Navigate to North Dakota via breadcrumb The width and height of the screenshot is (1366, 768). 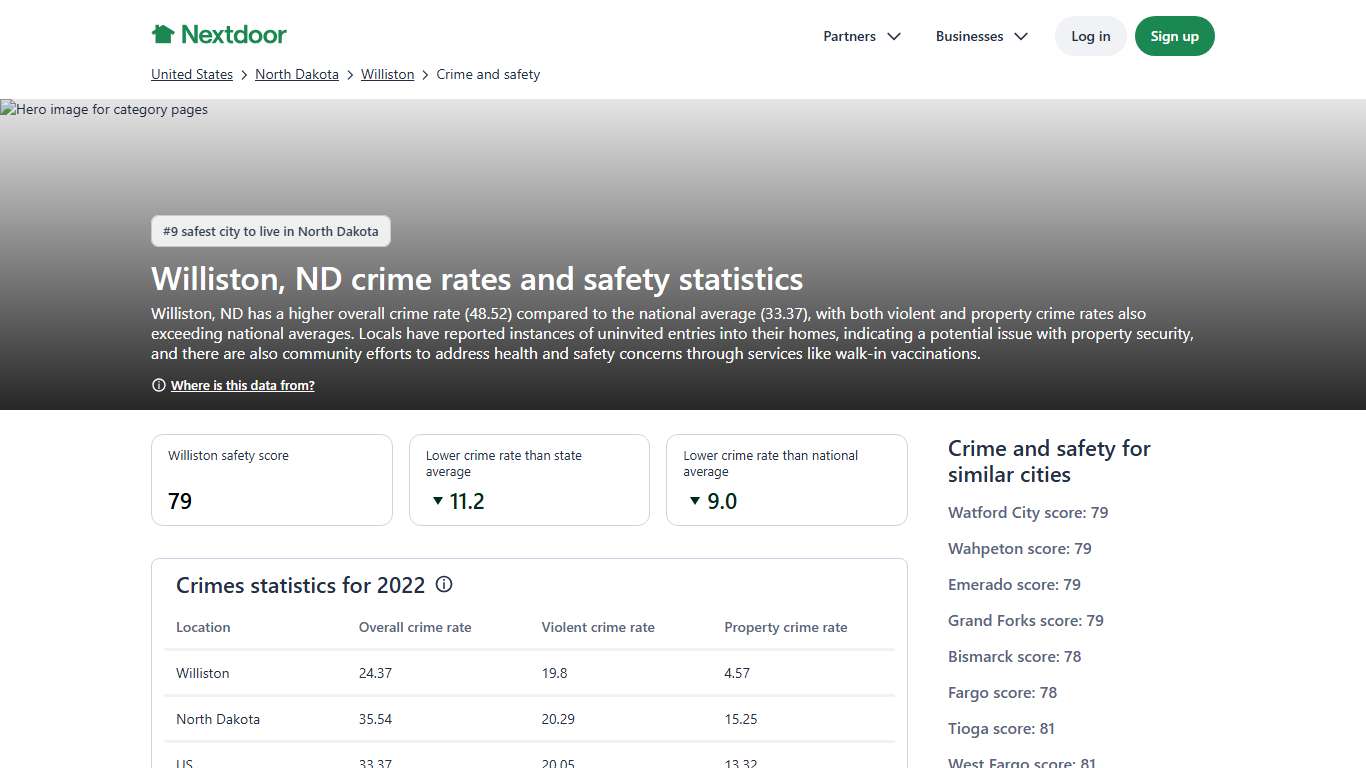coord(296,74)
